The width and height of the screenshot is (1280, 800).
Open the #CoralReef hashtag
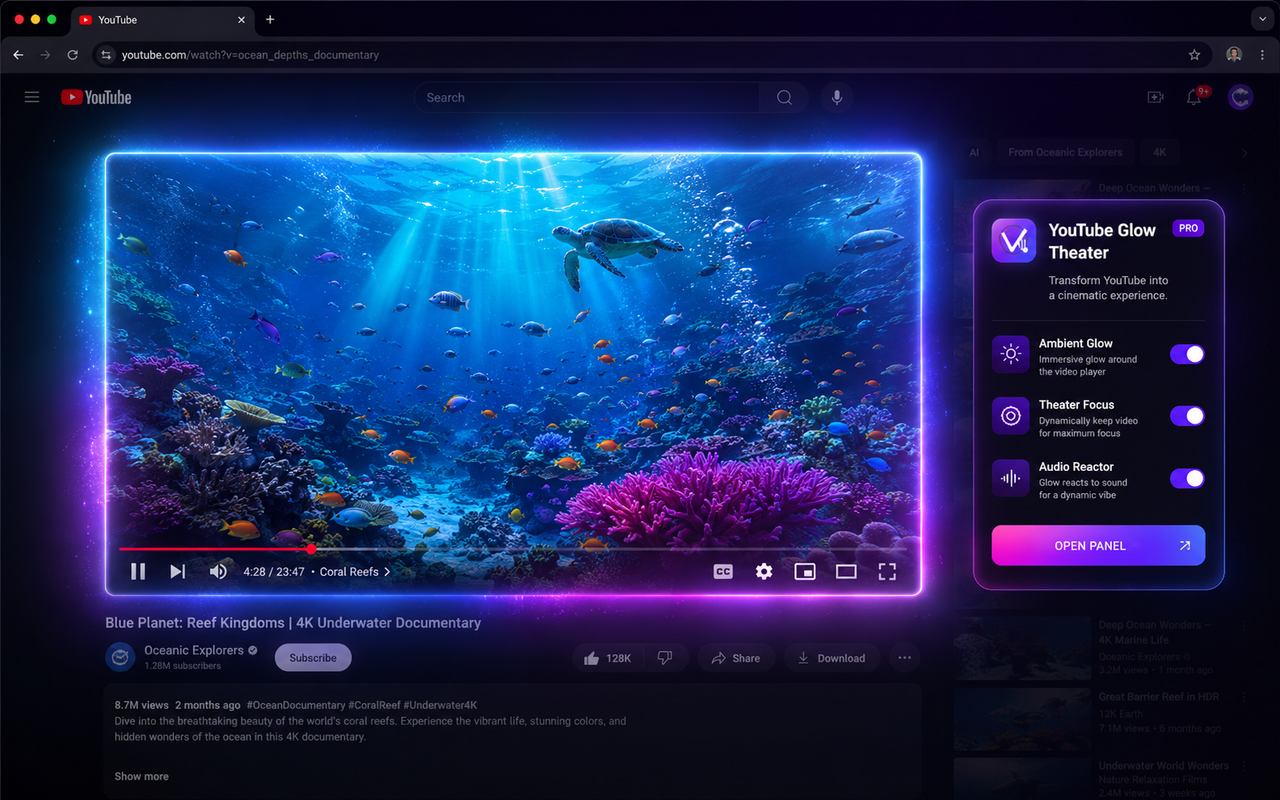pyautogui.click(x=378, y=705)
